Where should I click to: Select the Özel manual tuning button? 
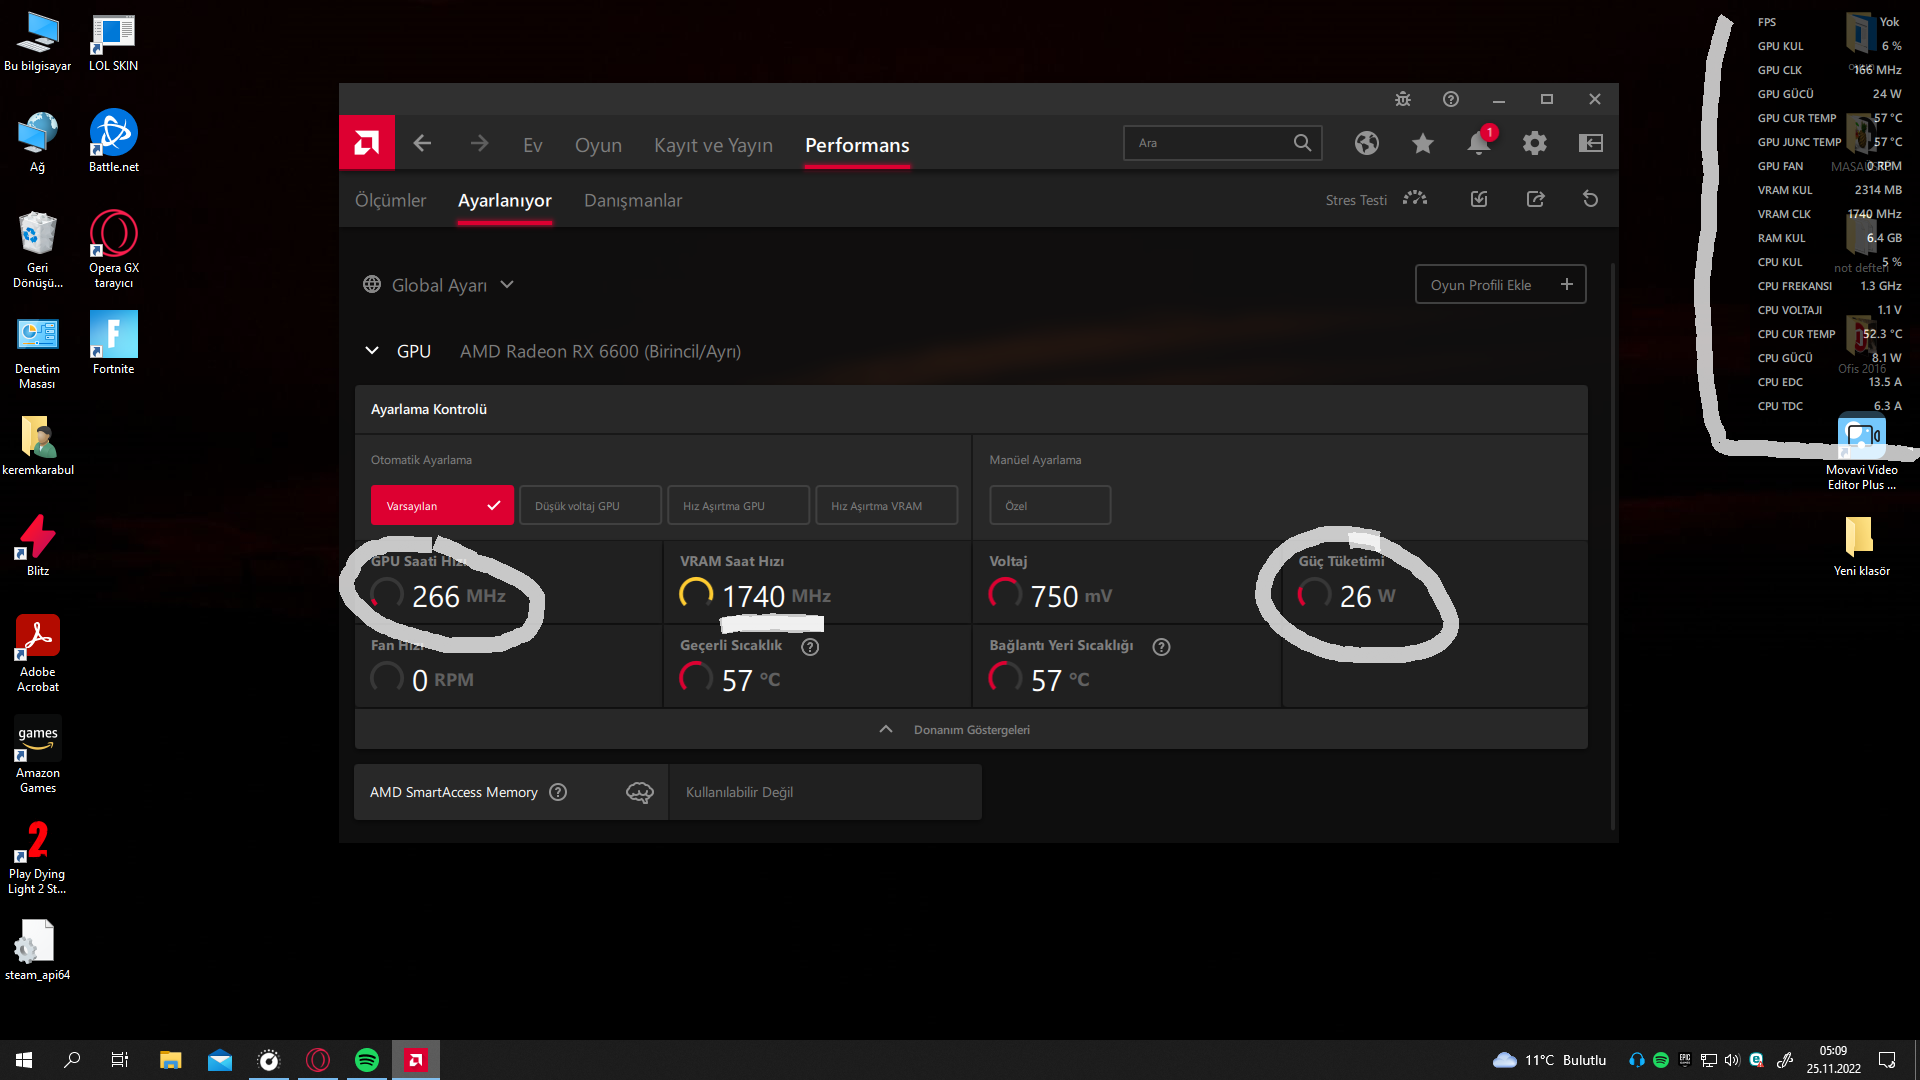[1049, 506]
